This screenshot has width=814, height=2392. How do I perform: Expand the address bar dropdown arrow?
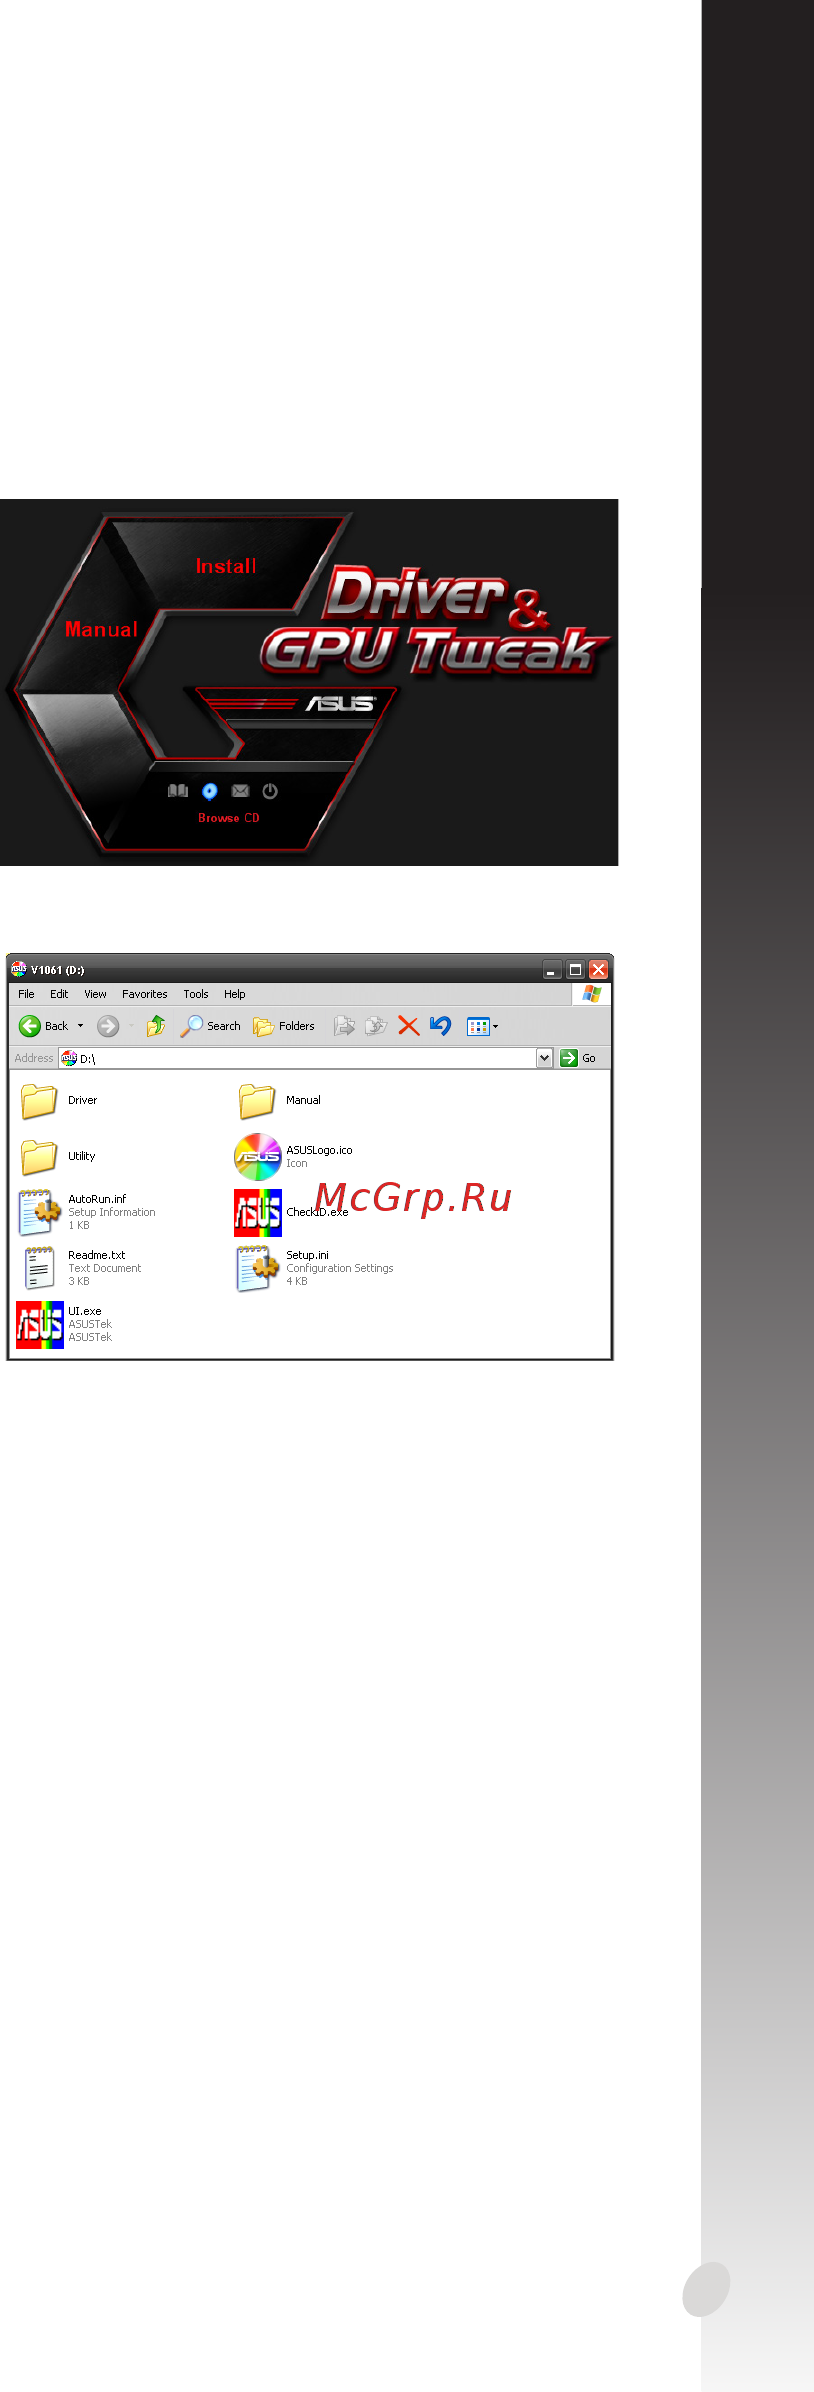pos(544,1058)
